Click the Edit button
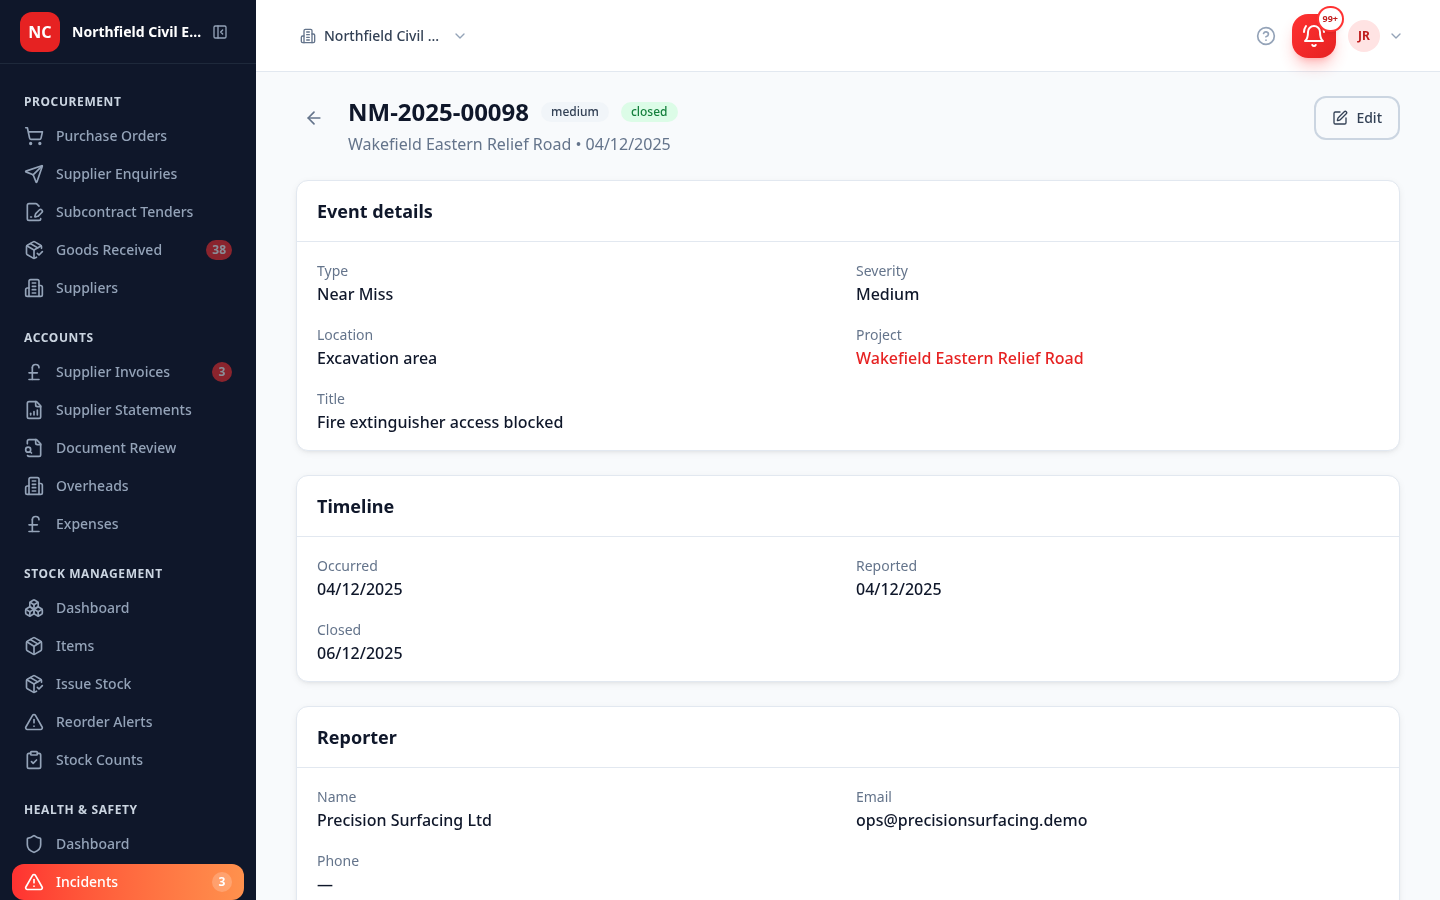 click(1356, 118)
